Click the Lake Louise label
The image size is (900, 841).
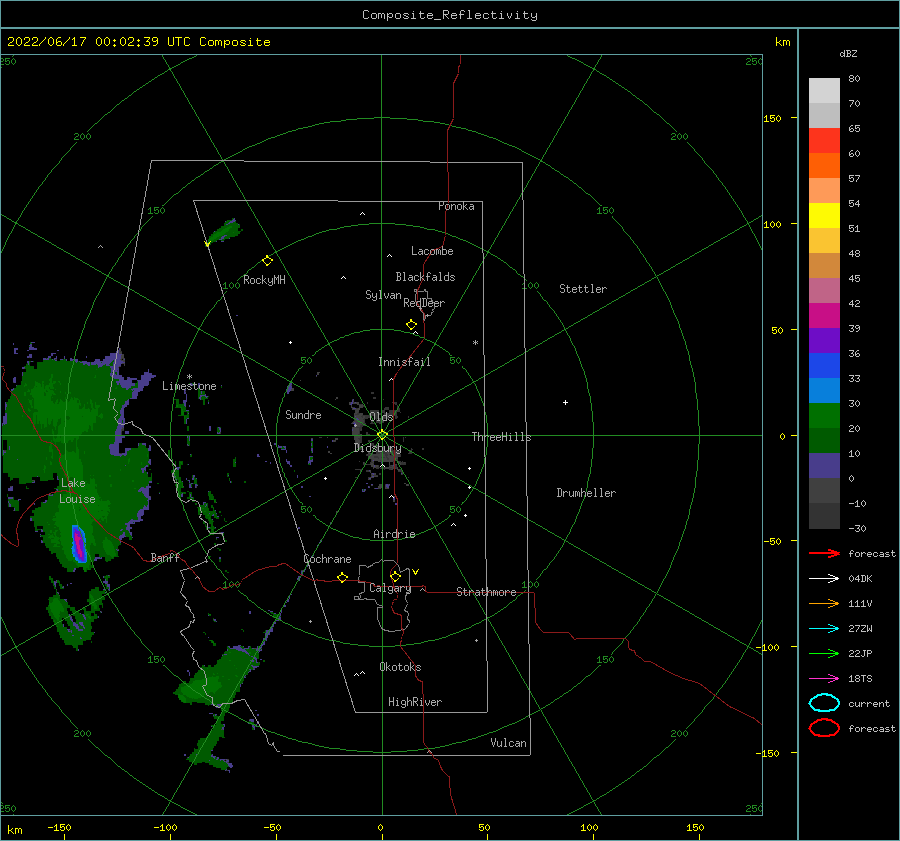coord(77,491)
